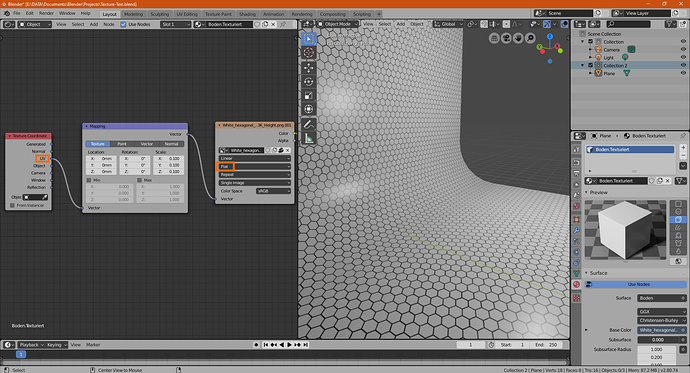Viewport: 690px width, 373px height.
Task: Jump to the last frame
Action: point(305,344)
